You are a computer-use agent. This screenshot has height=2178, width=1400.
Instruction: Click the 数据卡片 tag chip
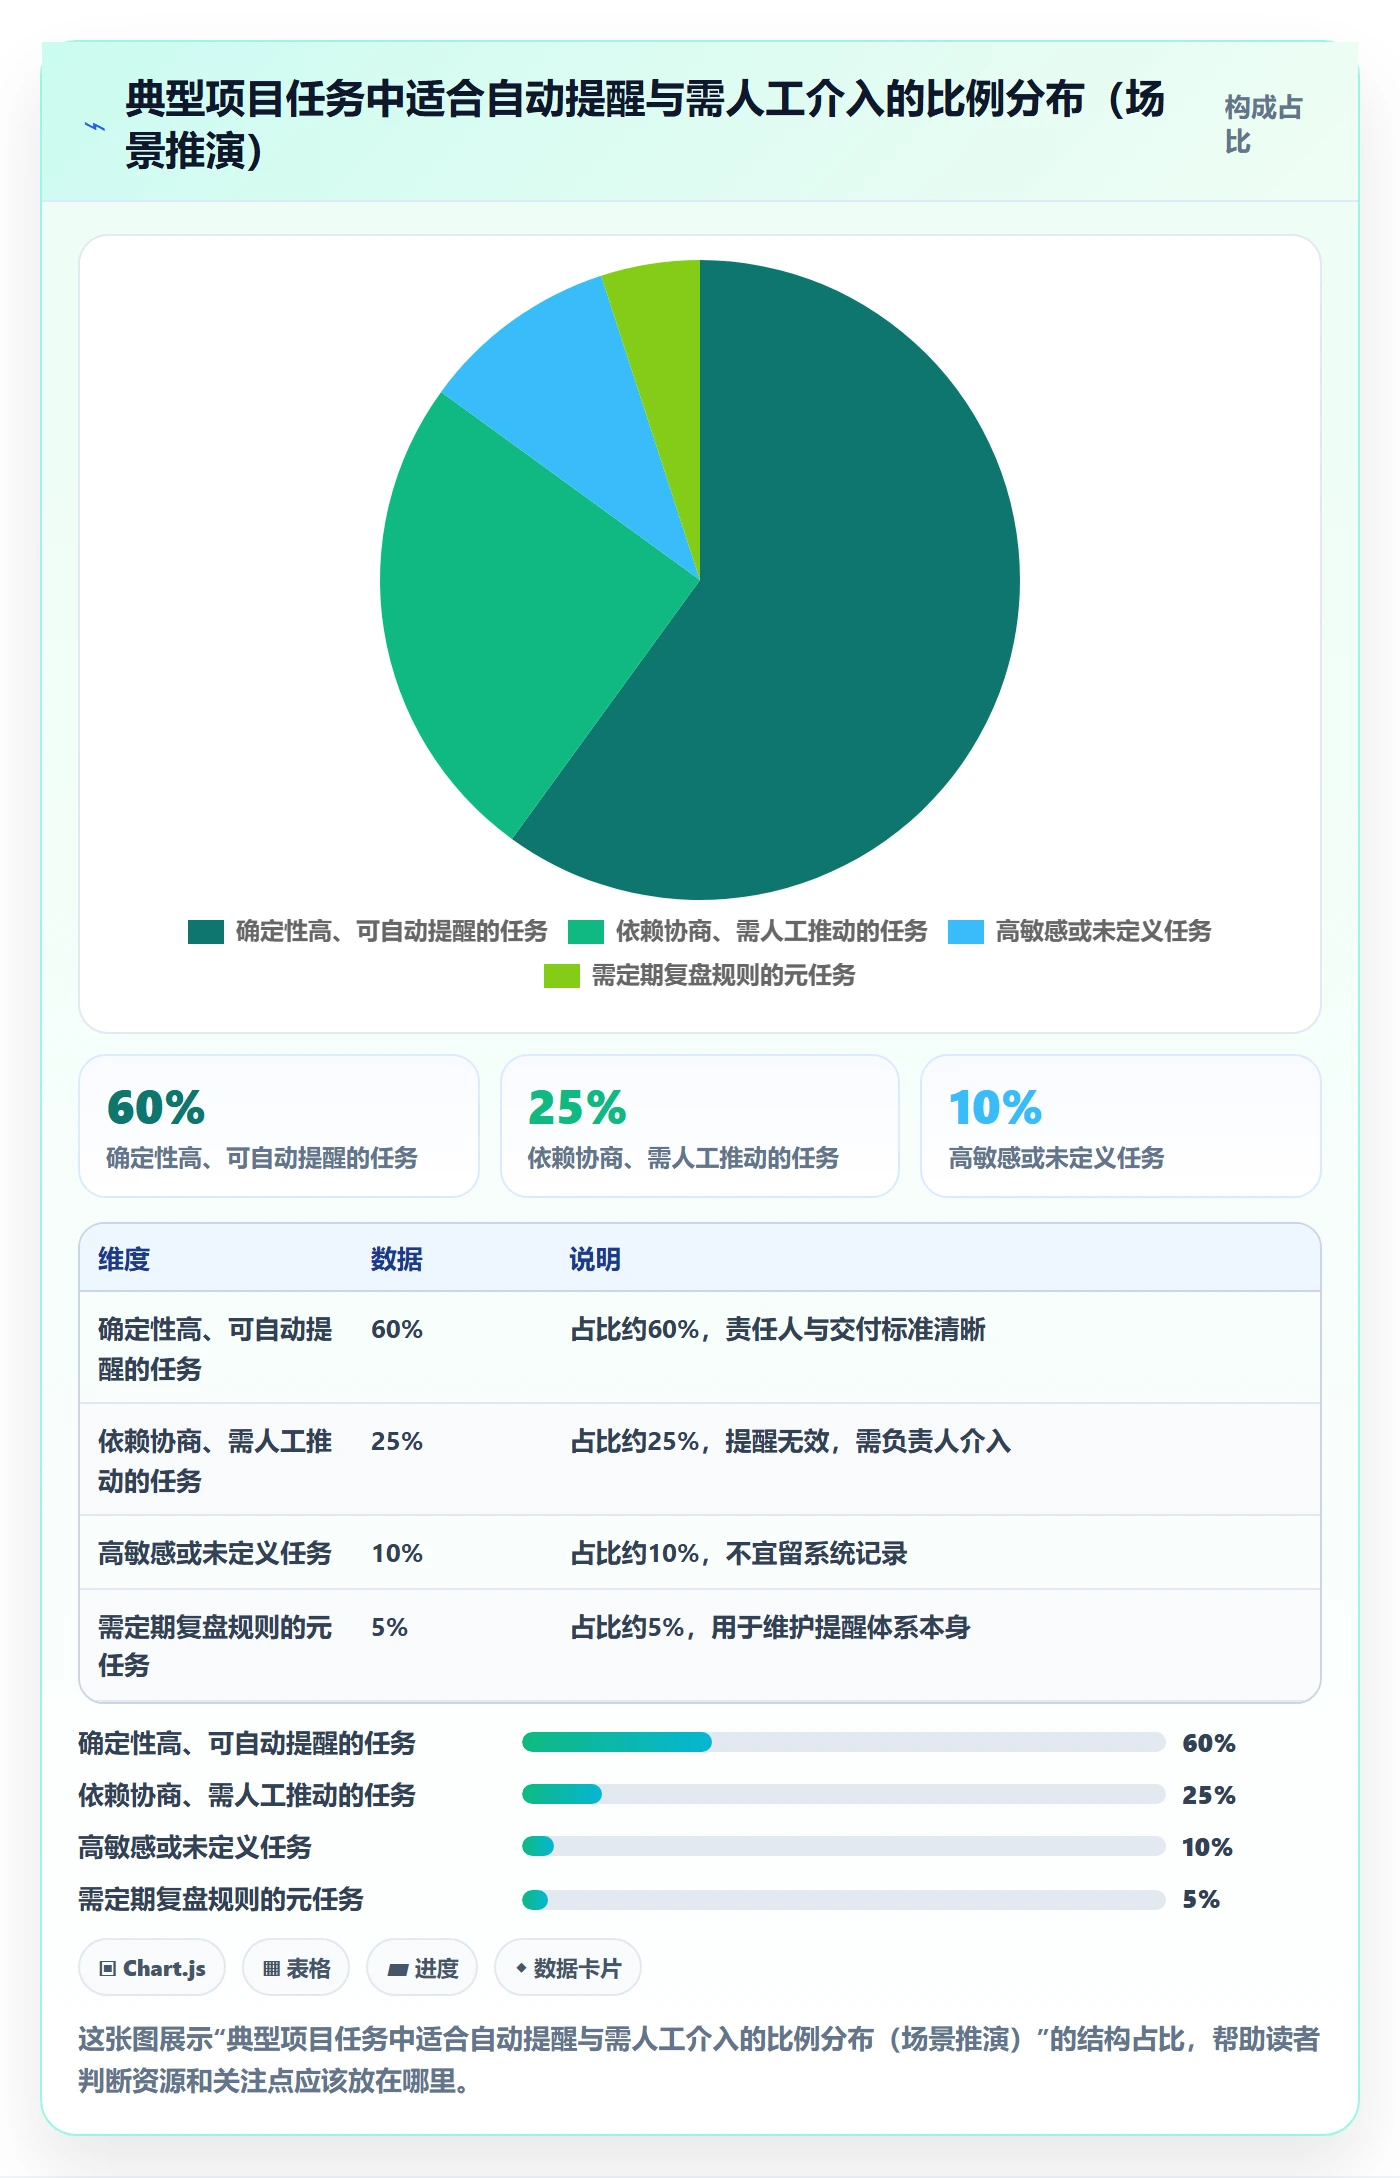(x=568, y=1968)
